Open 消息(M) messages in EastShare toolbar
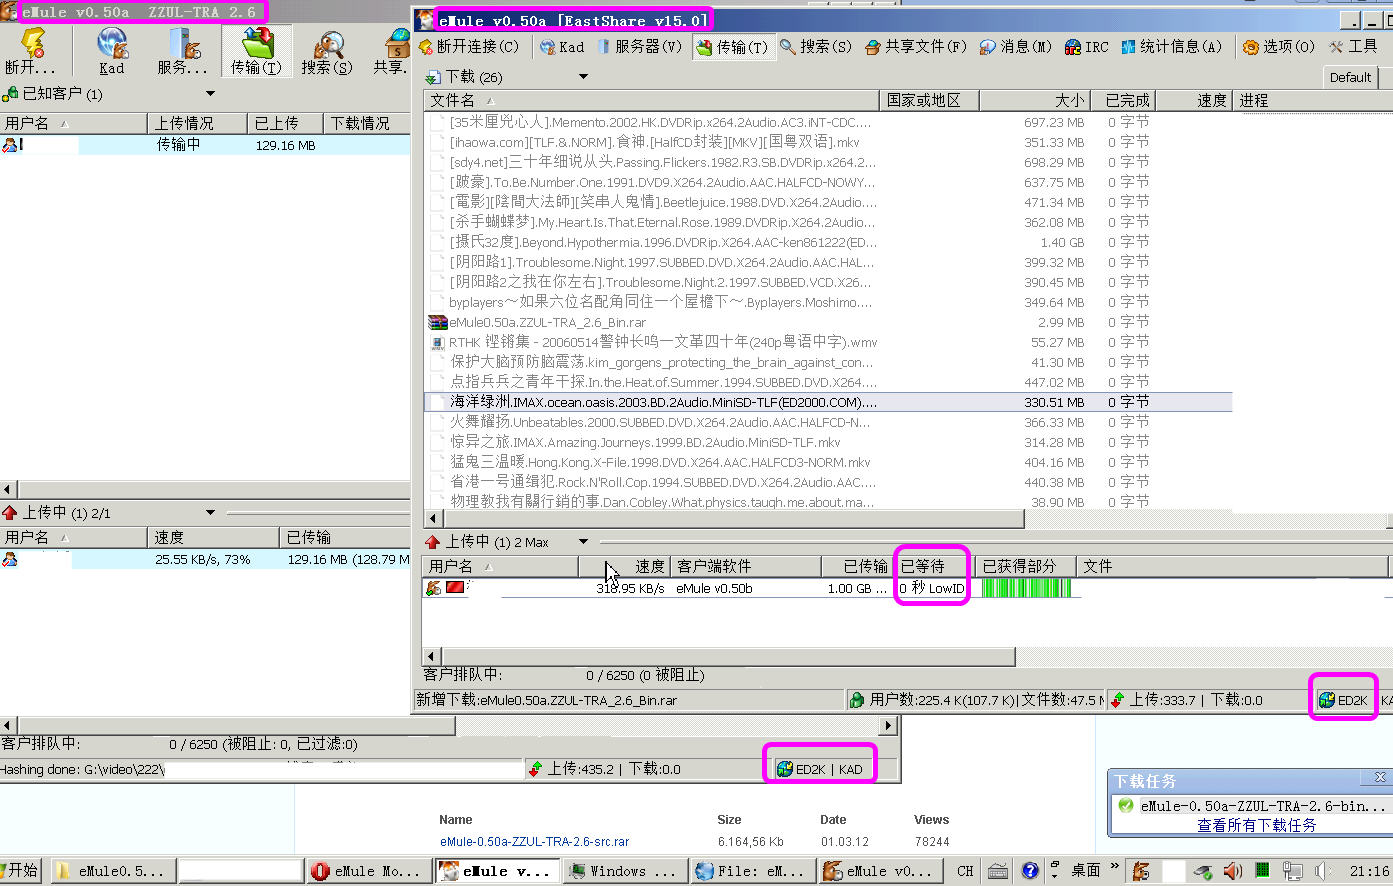Viewport: 1393px width, 886px height. coord(1016,47)
